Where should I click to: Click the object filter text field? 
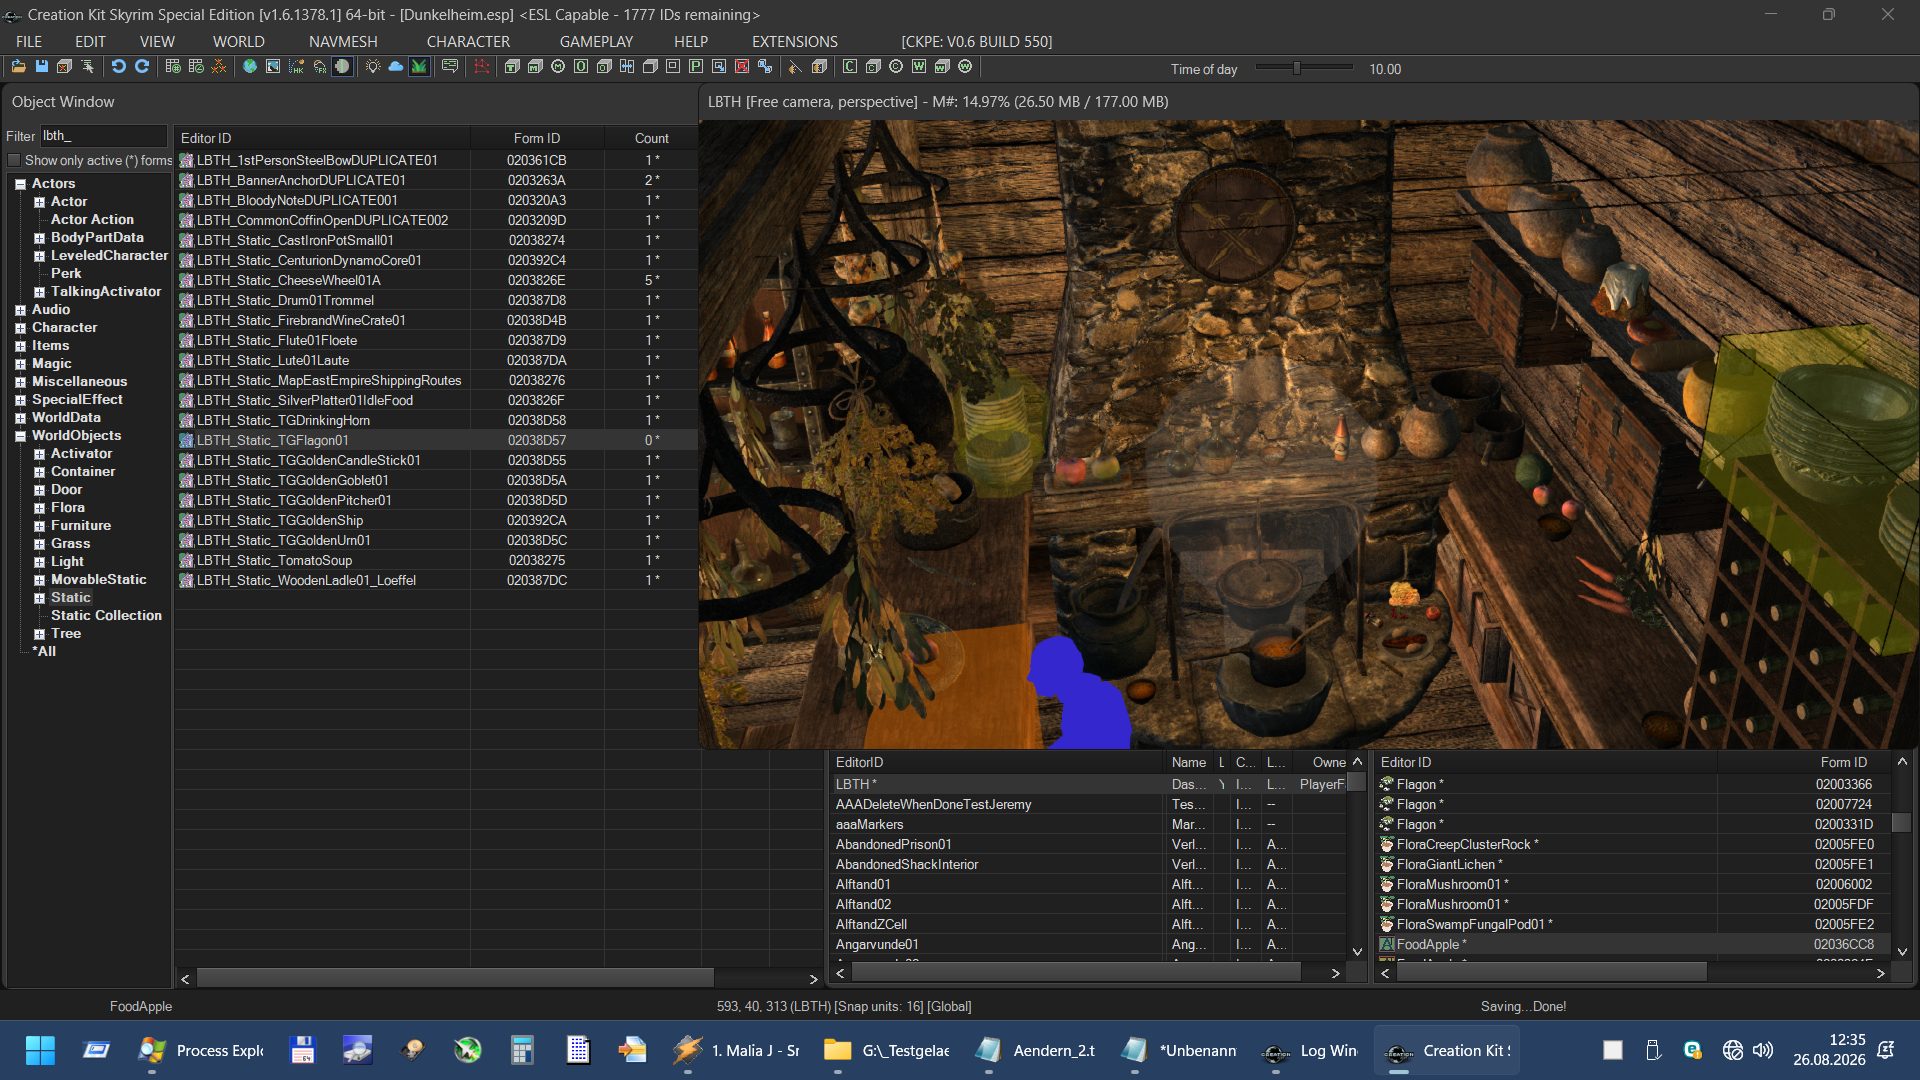click(x=103, y=136)
